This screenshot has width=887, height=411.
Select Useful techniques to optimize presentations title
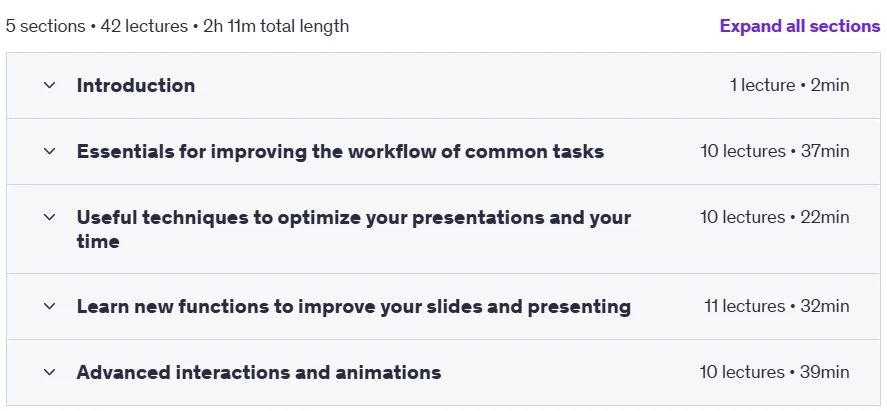(354, 230)
